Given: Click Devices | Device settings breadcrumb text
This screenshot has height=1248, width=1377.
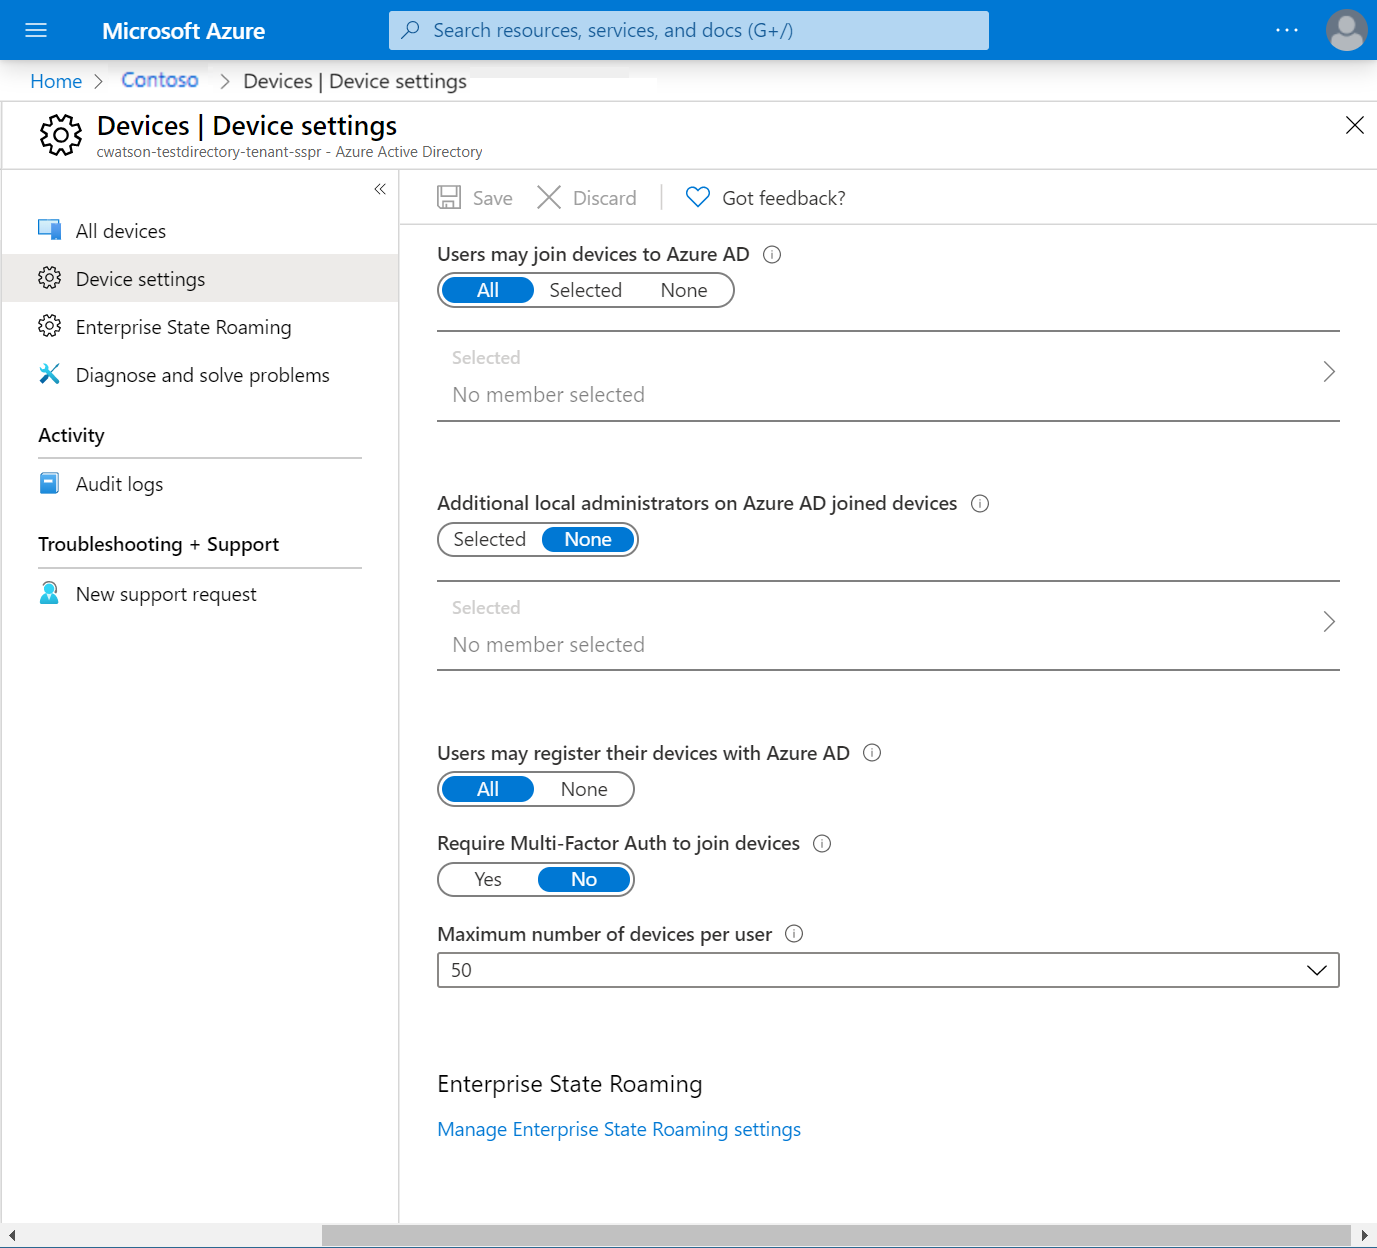Looking at the screenshot, I should click(355, 81).
